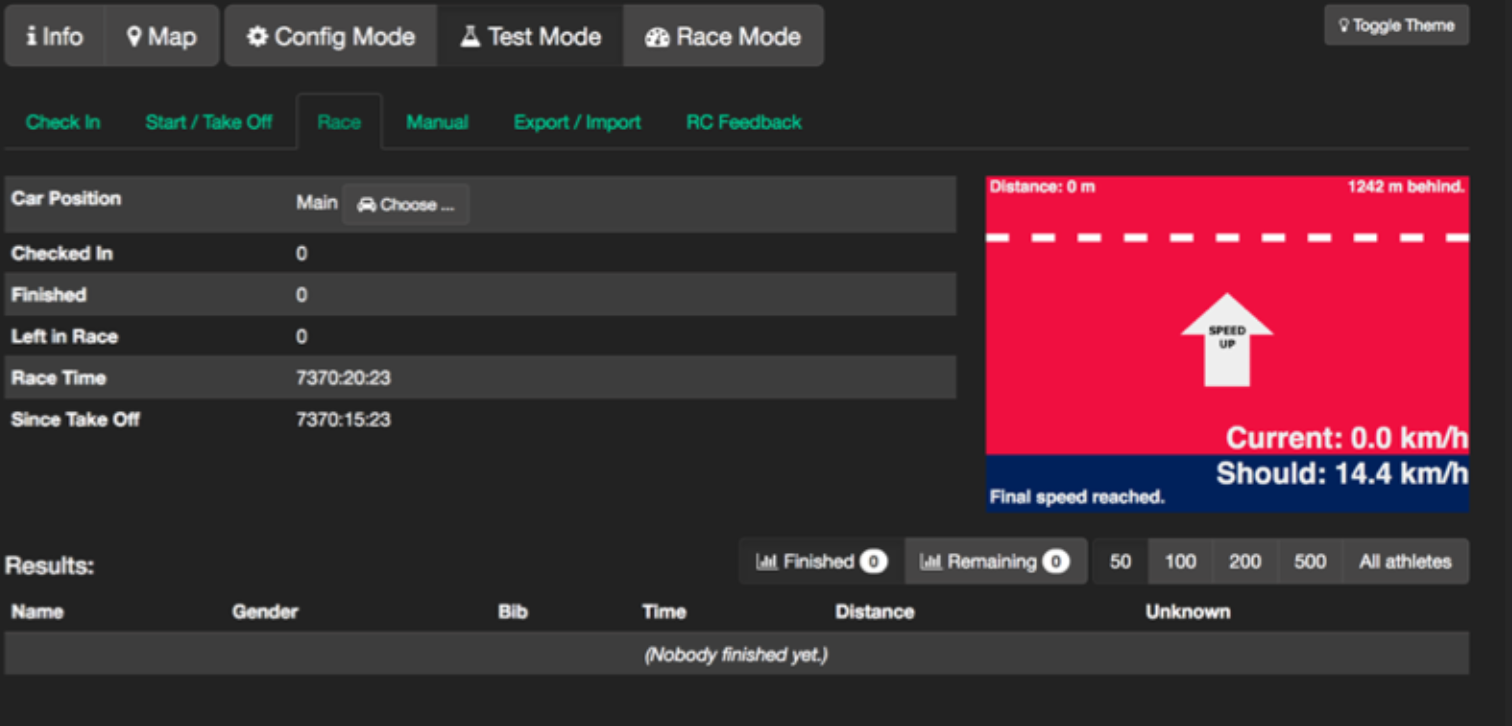Go to Start / Take Off tab
The width and height of the screenshot is (1512, 726).
(x=208, y=122)
